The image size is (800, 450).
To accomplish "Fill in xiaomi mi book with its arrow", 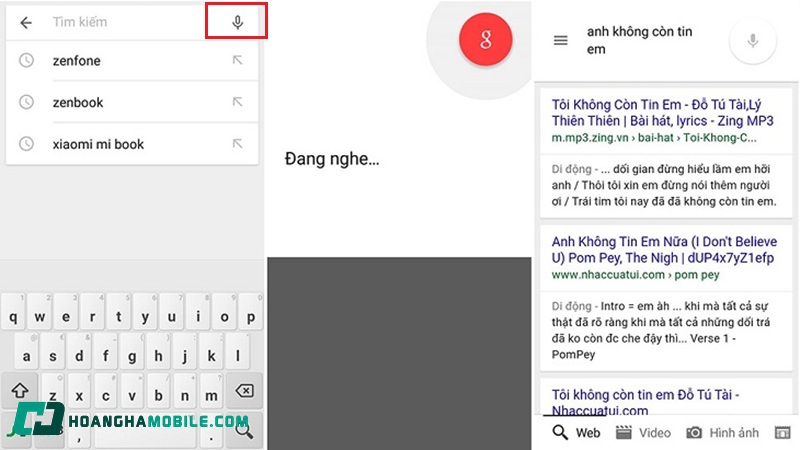I will pyautogui.click(x=237, y=144).
